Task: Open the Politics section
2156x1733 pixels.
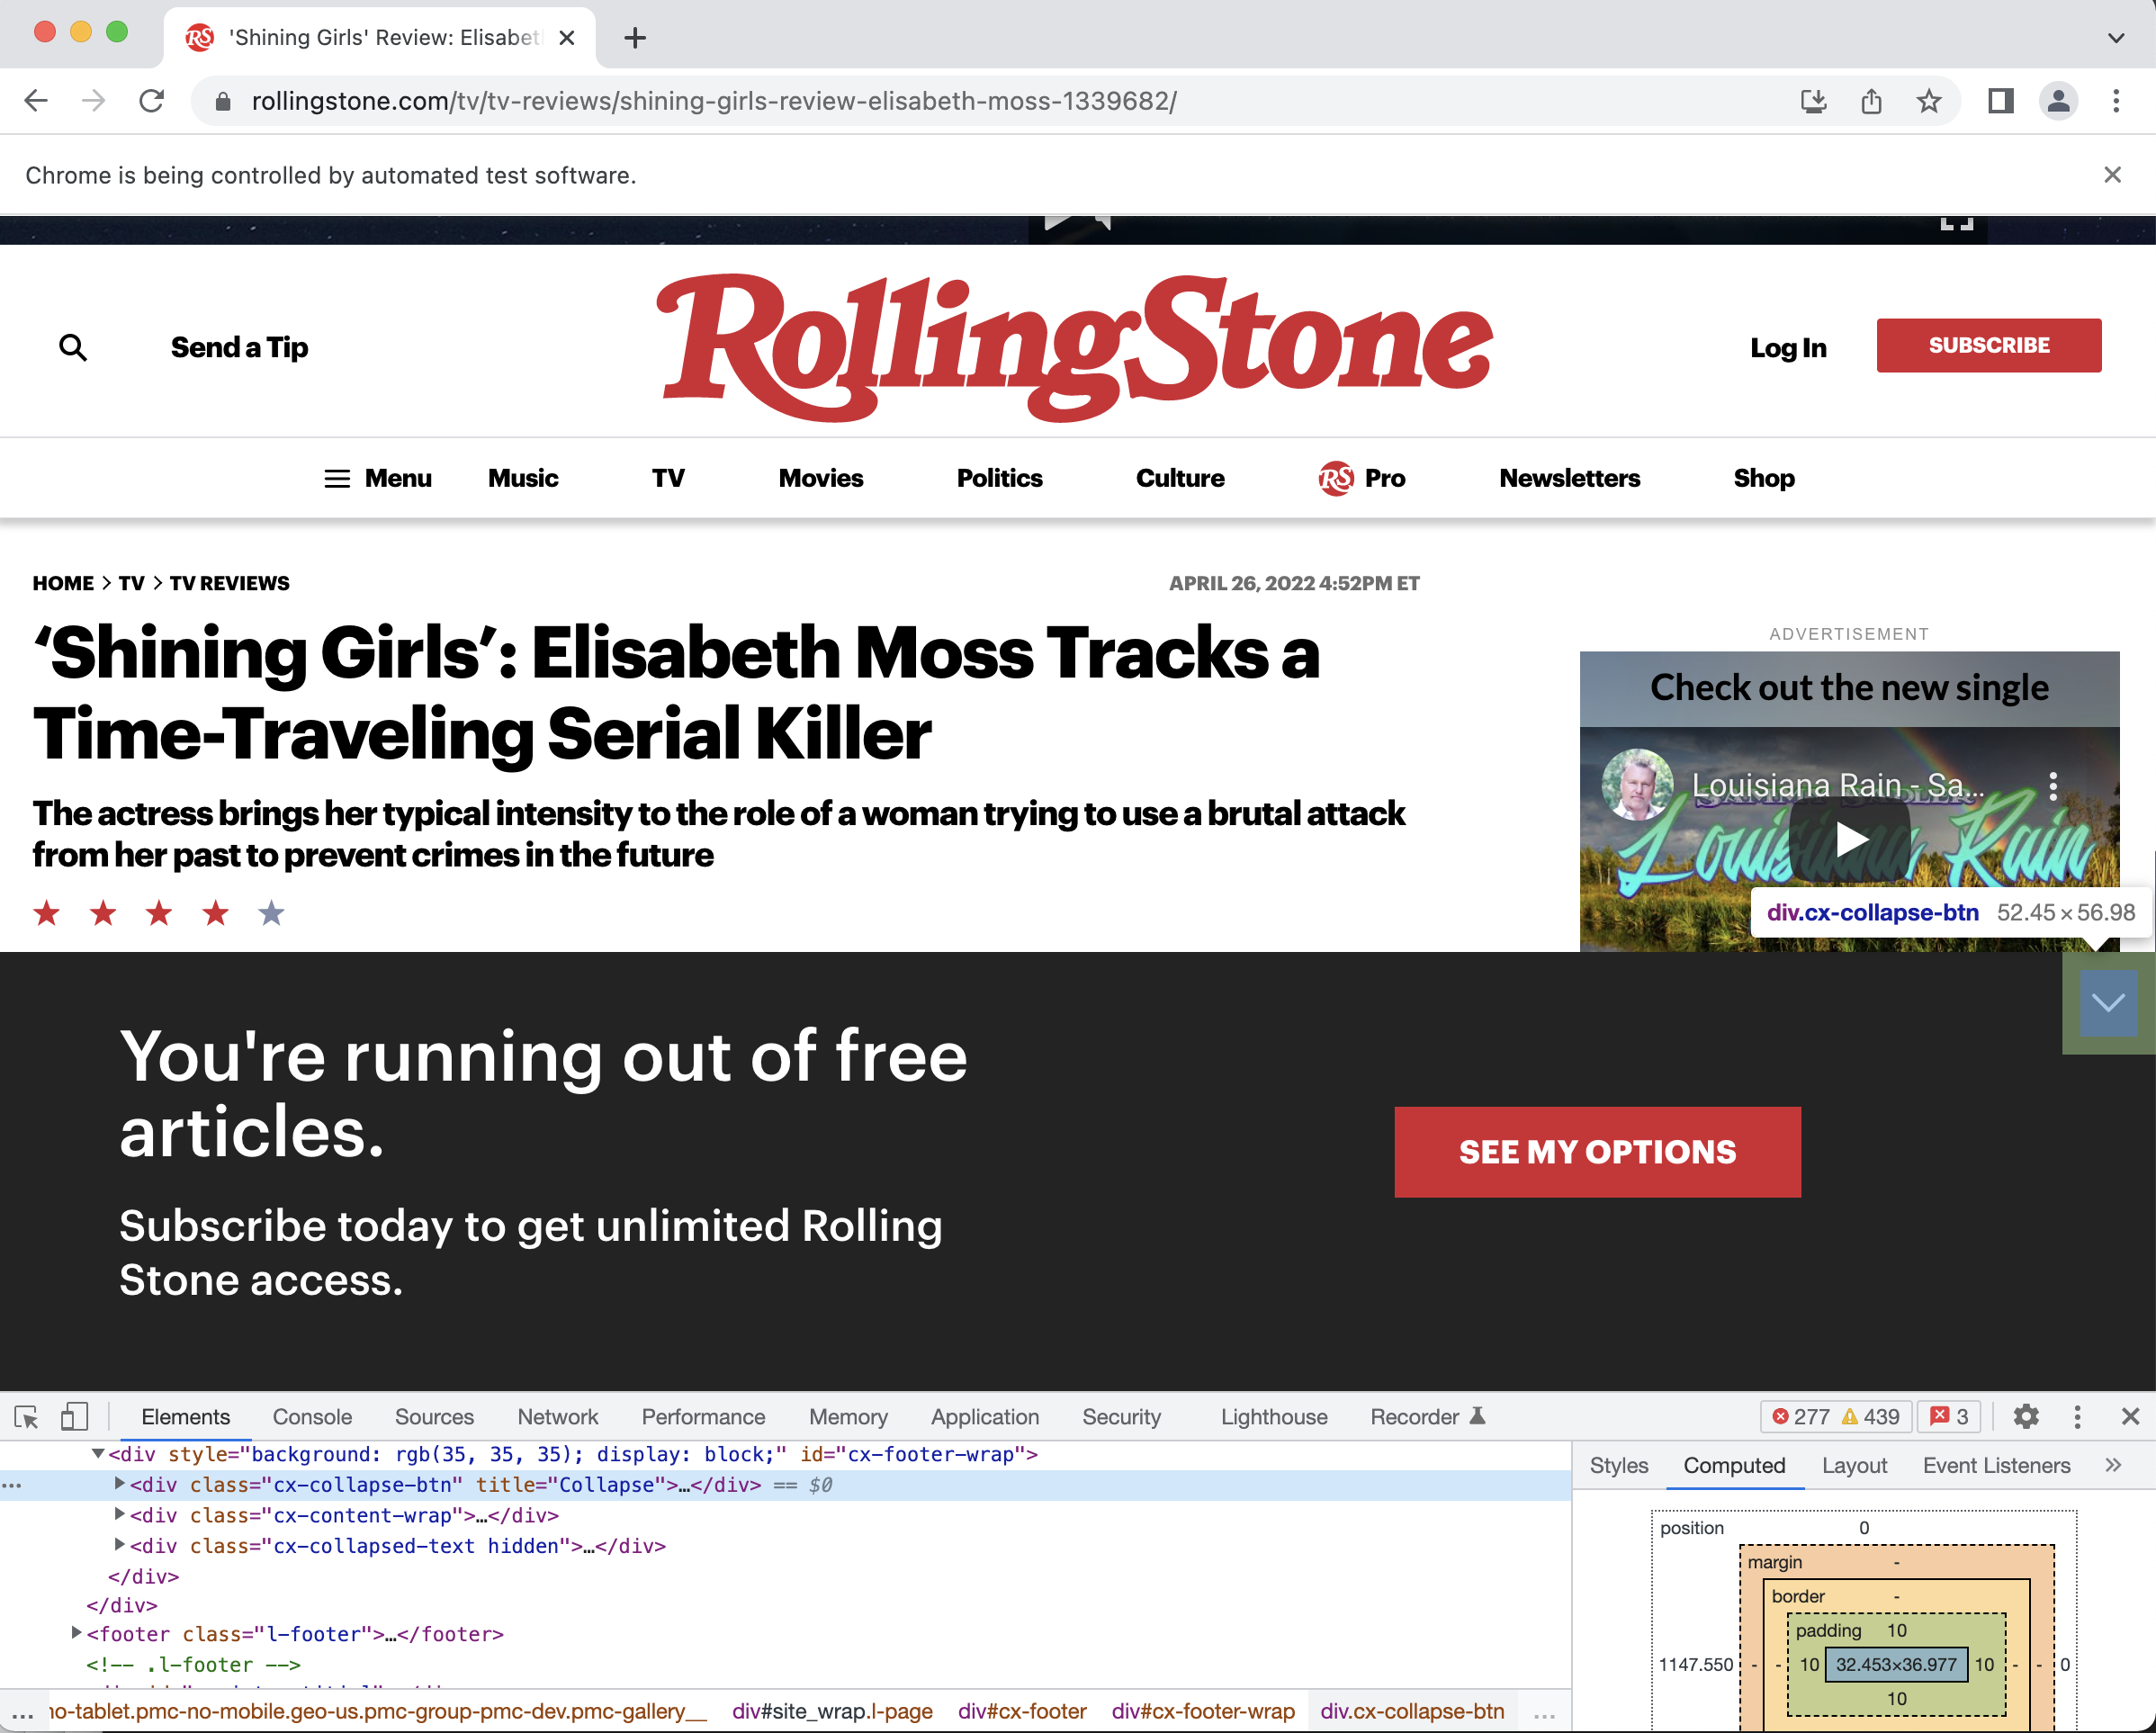Action: point(999,478)
